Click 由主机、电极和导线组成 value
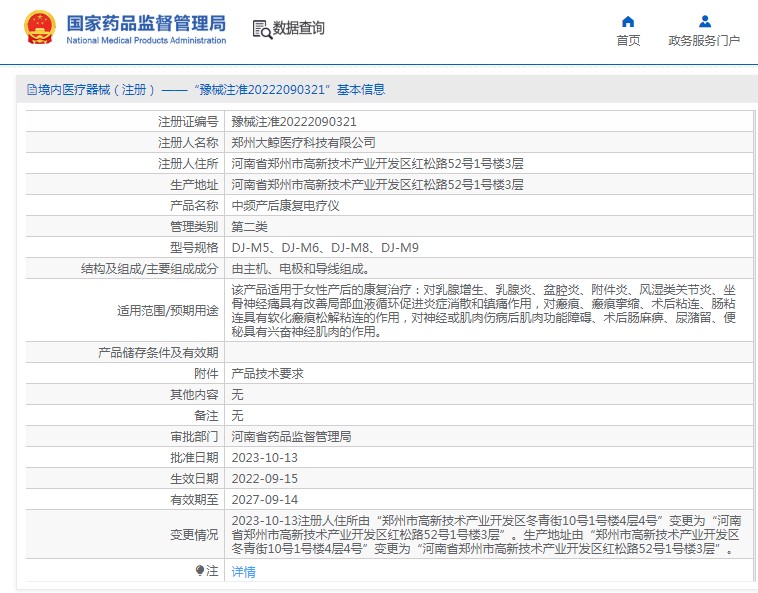This screenshot has width=758, height=593. (300, 269)
